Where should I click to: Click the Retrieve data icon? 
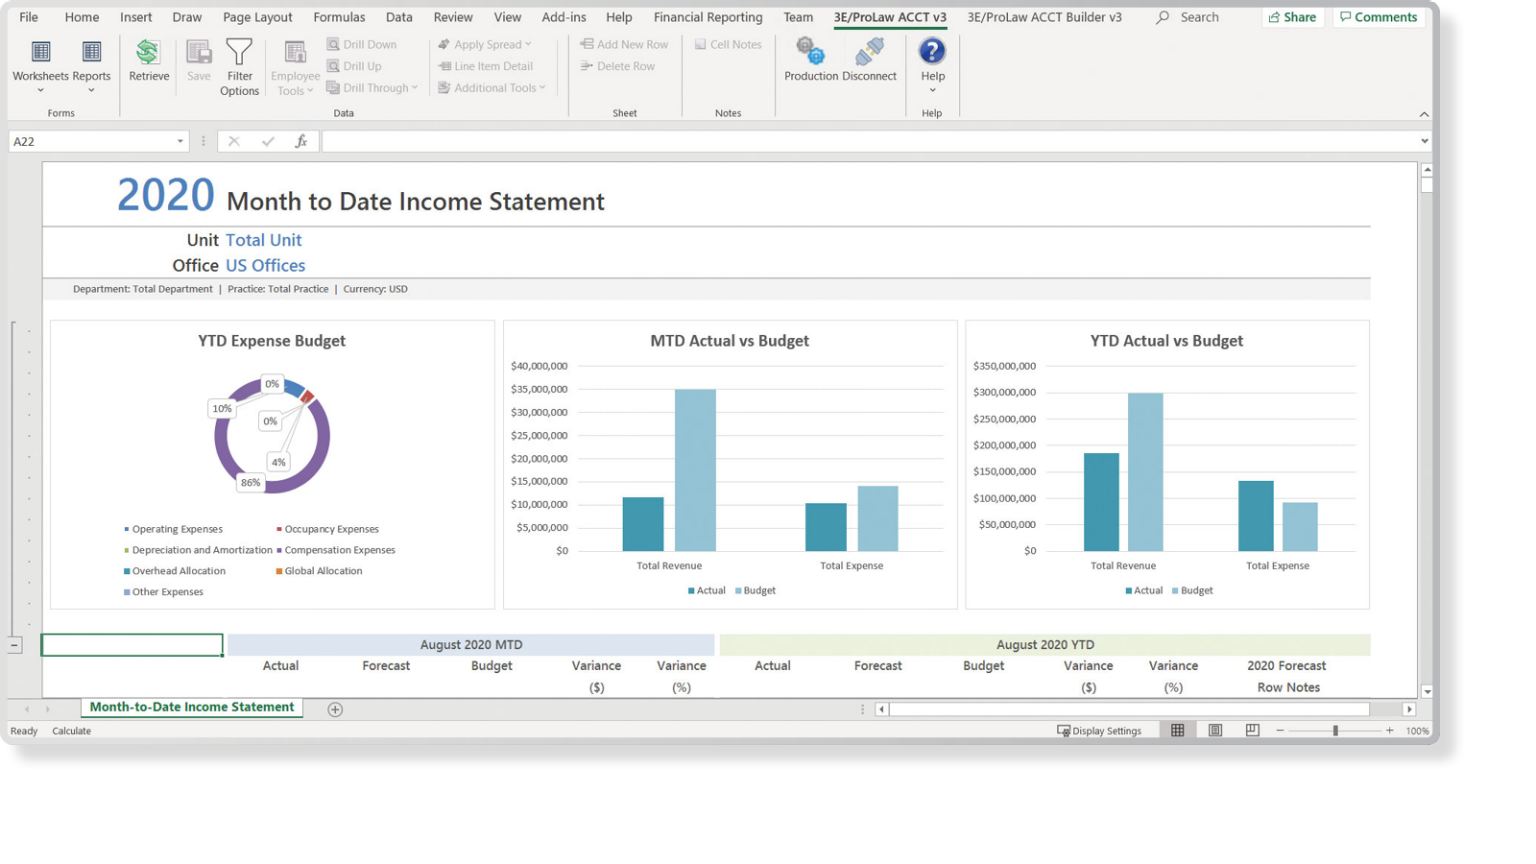coord(148,52)
